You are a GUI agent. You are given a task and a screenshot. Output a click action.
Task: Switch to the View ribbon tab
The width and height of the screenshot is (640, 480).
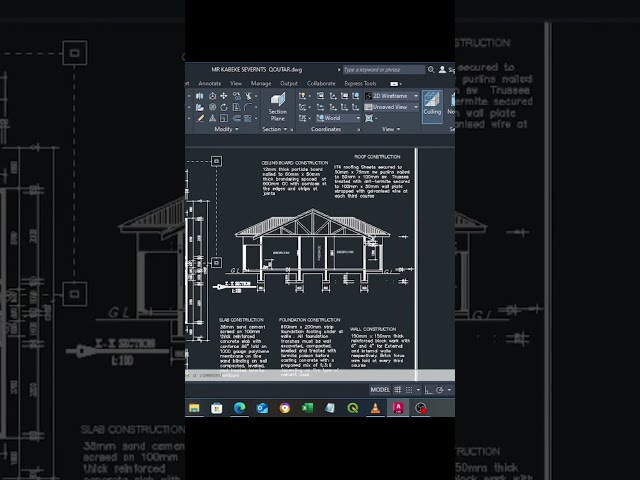click(x=236, y=83)
